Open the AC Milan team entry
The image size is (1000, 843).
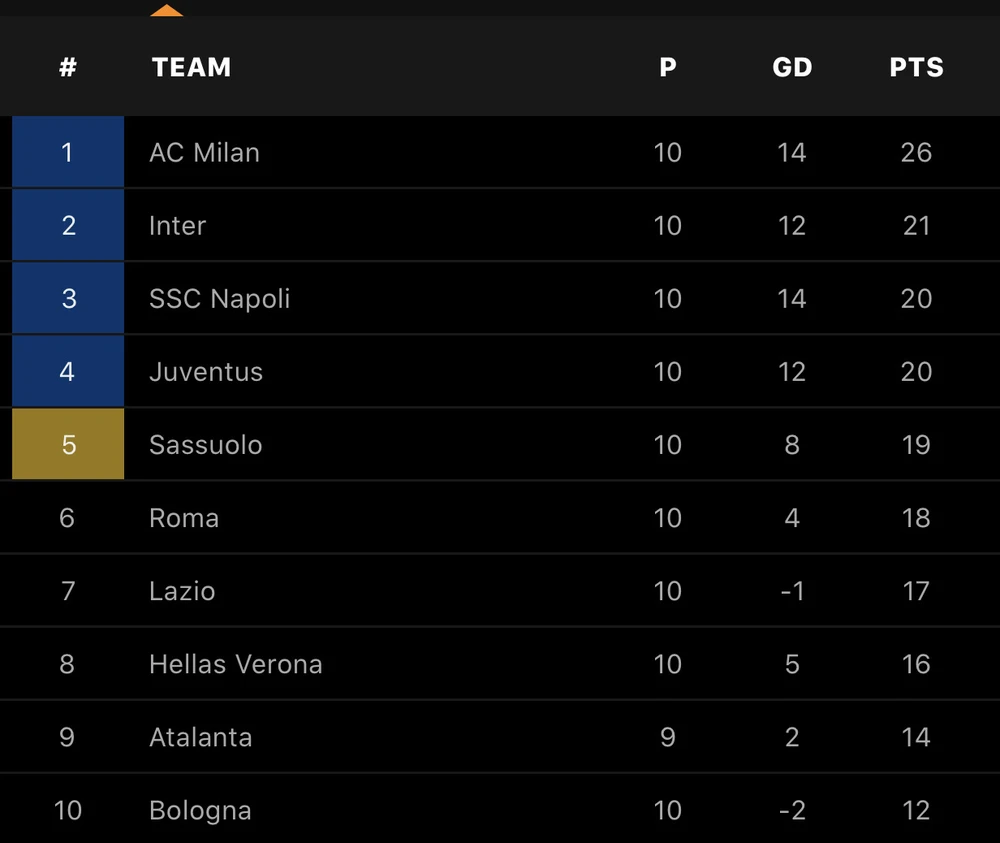coord(204,152)
